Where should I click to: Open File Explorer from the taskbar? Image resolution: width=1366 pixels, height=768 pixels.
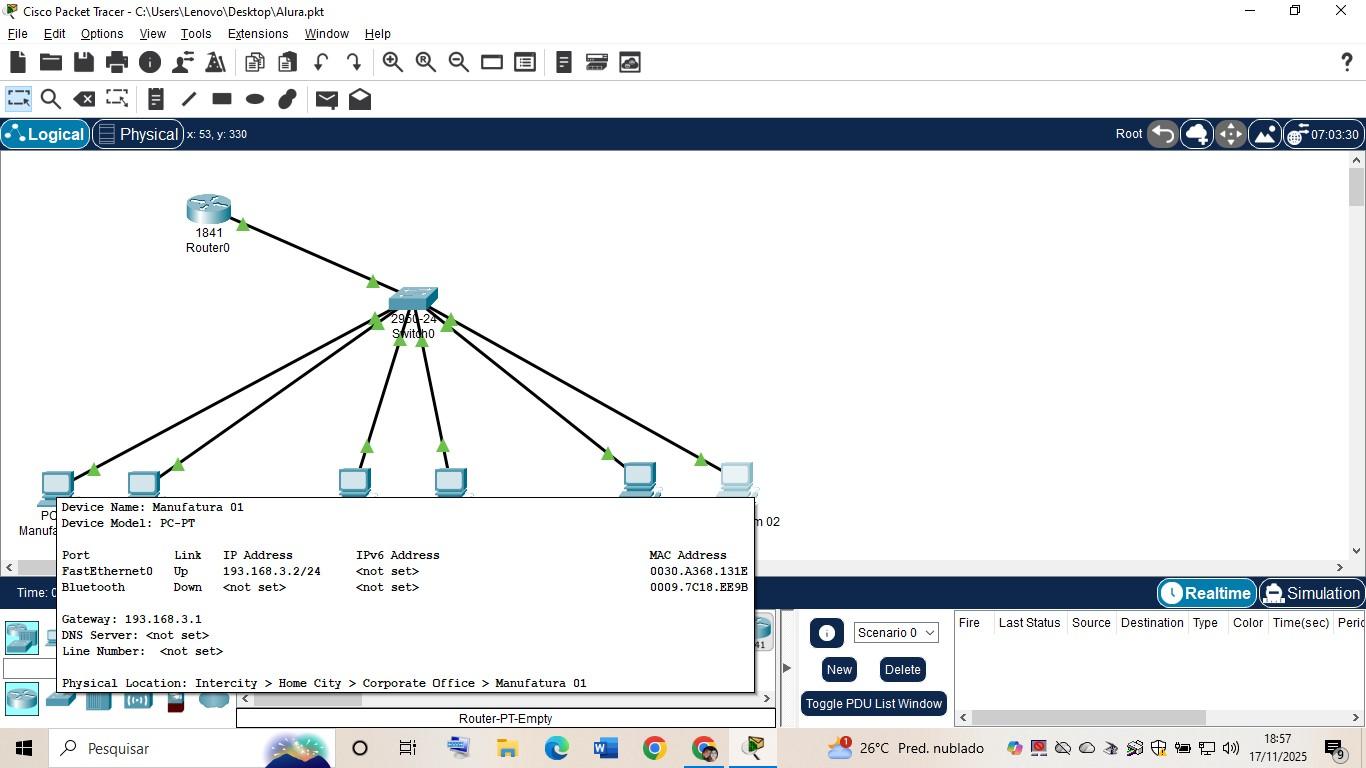pos(507,748)
